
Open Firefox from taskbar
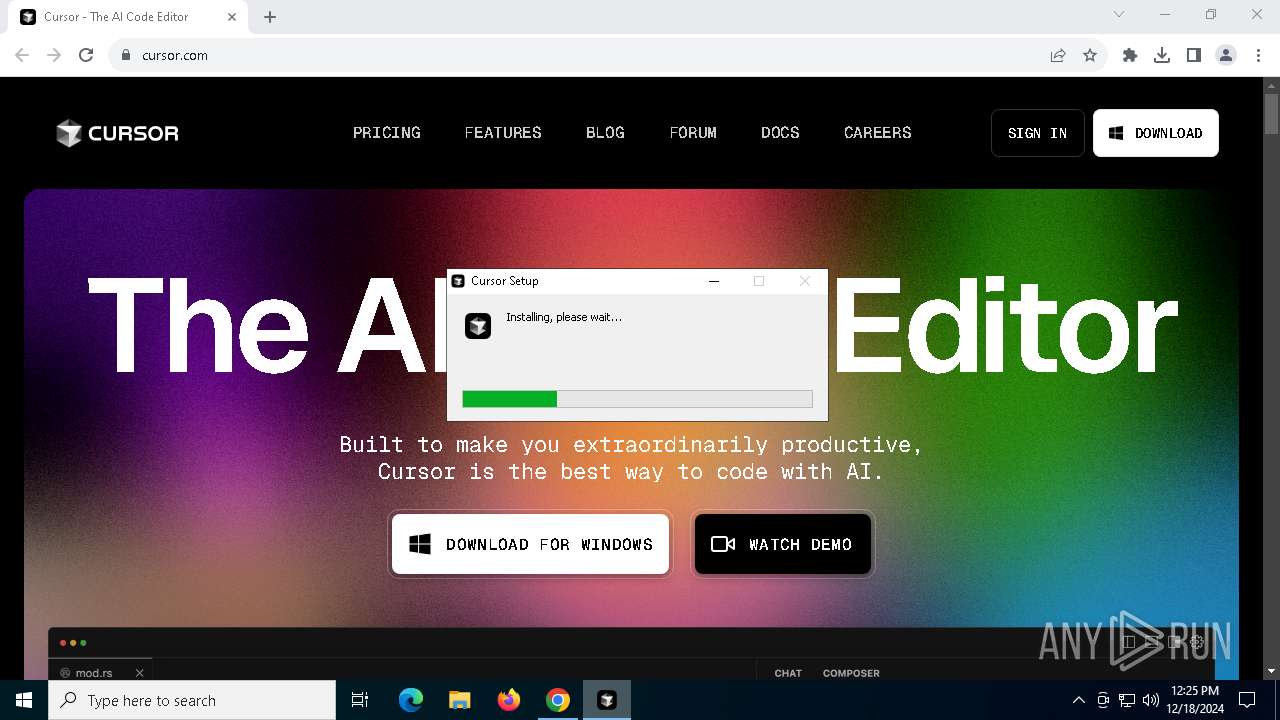509,700
